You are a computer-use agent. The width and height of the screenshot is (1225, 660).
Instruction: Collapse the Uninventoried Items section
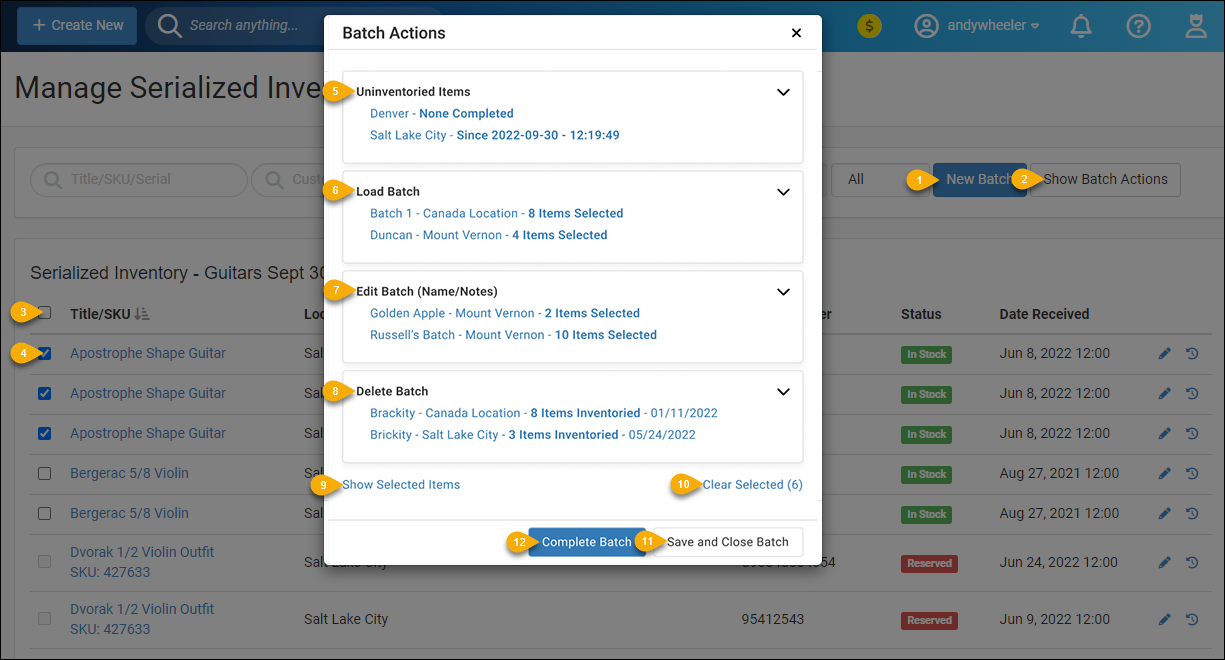(x=784, y=92)
